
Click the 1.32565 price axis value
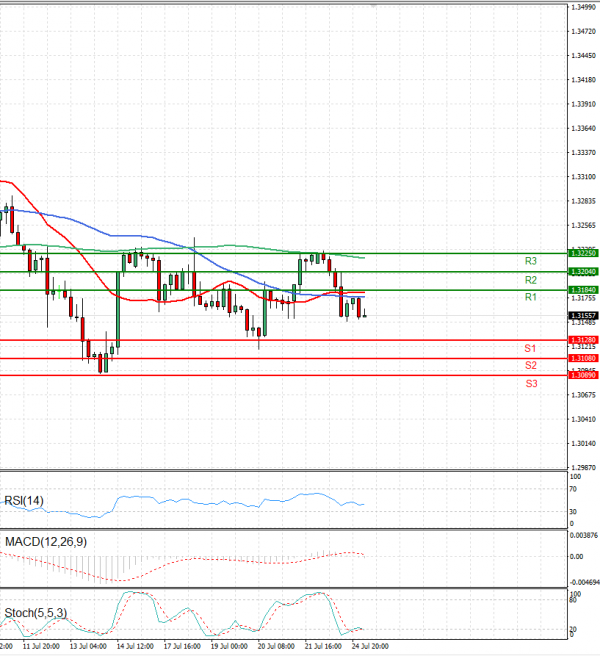click(x=583, y=225)
